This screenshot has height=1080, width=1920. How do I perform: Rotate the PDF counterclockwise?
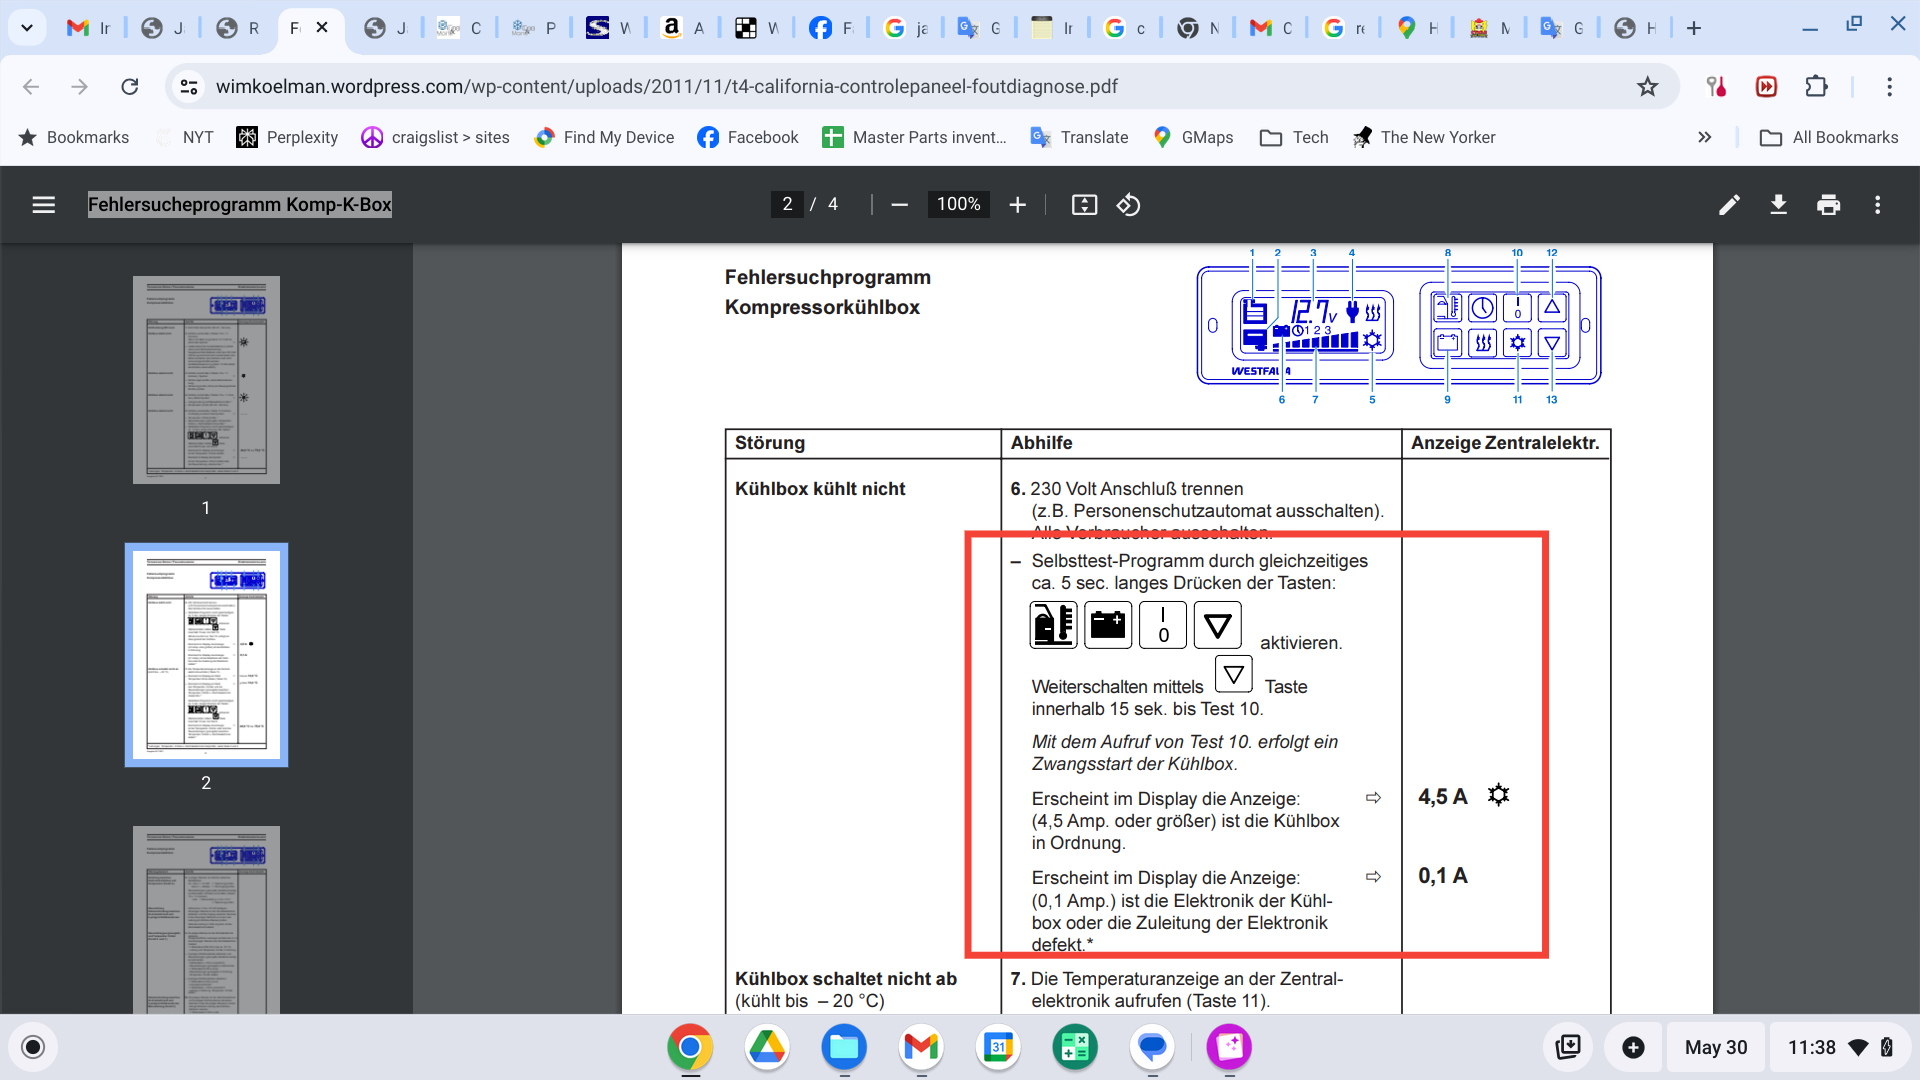pyautogui.click(x=1129, y=204)
